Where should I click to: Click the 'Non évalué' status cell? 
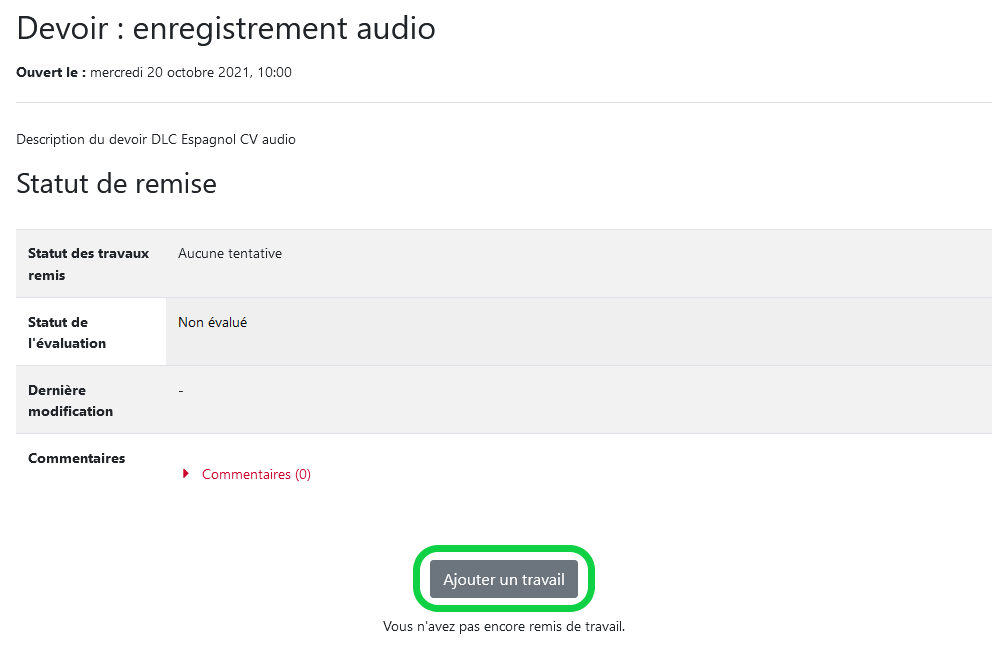212,322
